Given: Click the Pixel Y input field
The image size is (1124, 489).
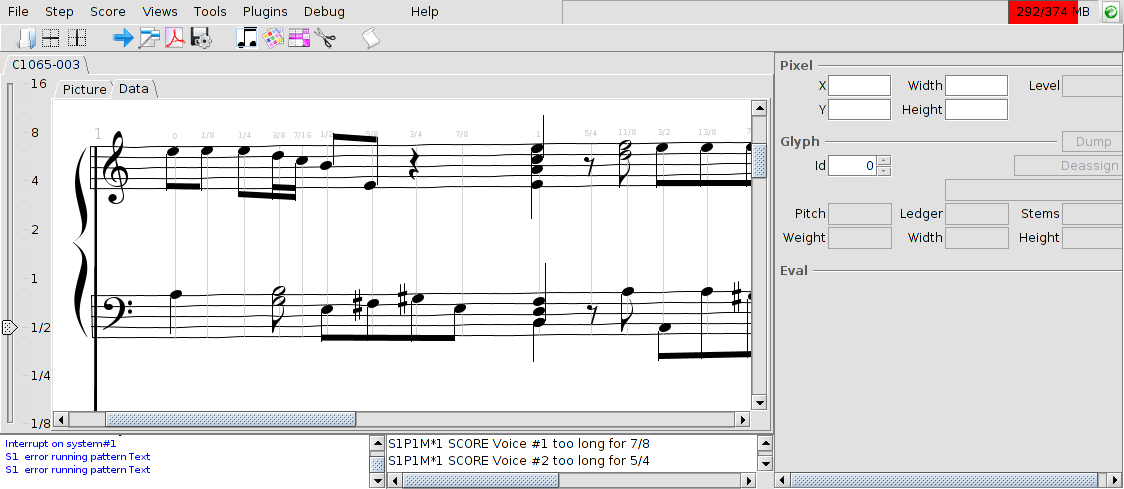Looking at the screenshot, I should [x=859, y=110].
